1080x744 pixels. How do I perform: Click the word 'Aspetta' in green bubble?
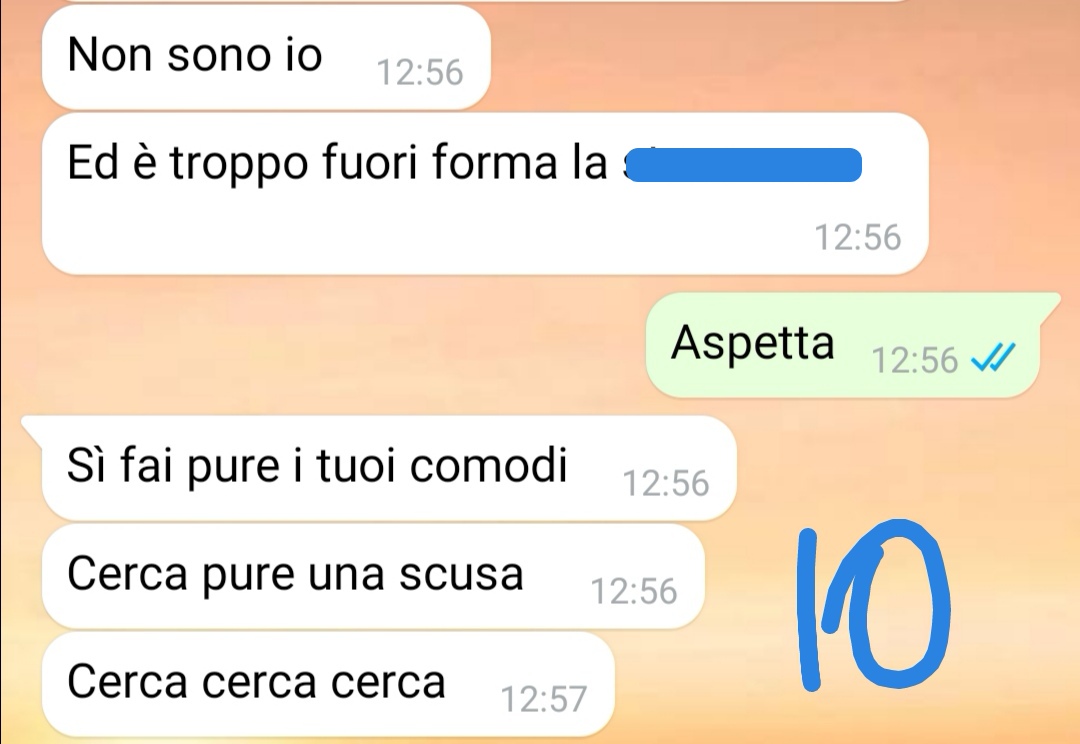[752, 344]
